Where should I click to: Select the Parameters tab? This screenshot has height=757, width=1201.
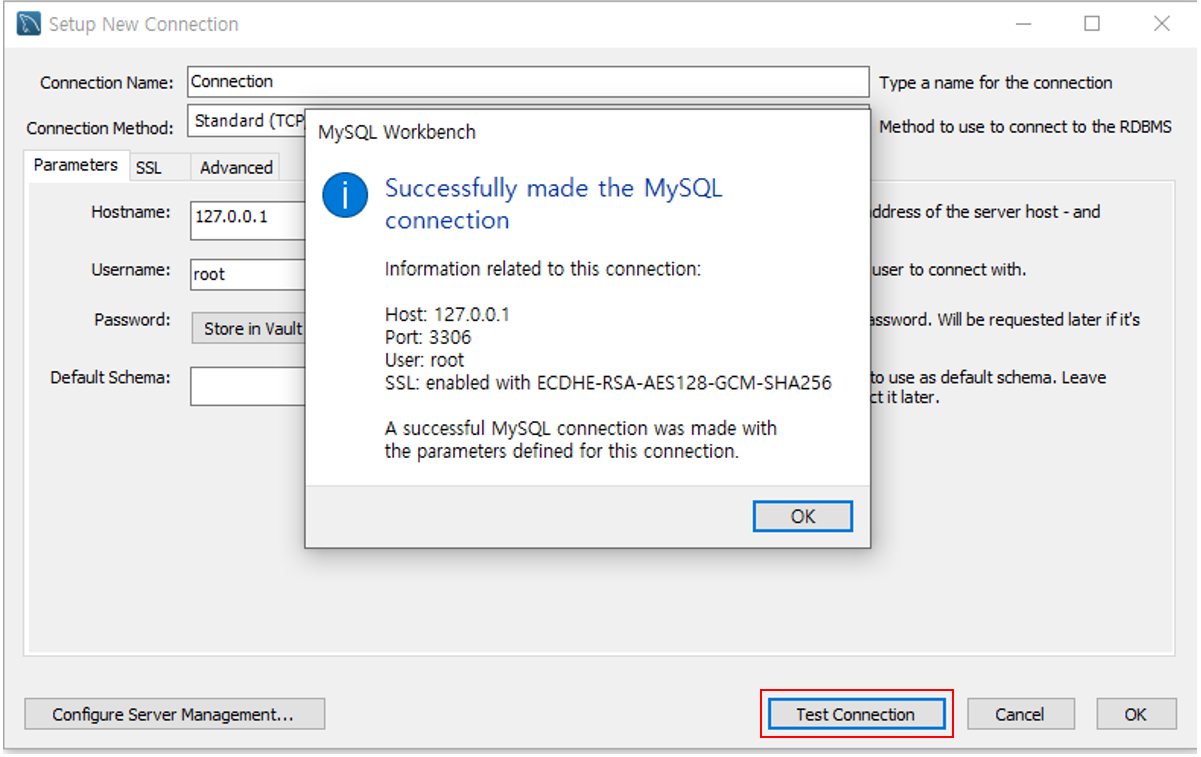click(x=76, y=165)
